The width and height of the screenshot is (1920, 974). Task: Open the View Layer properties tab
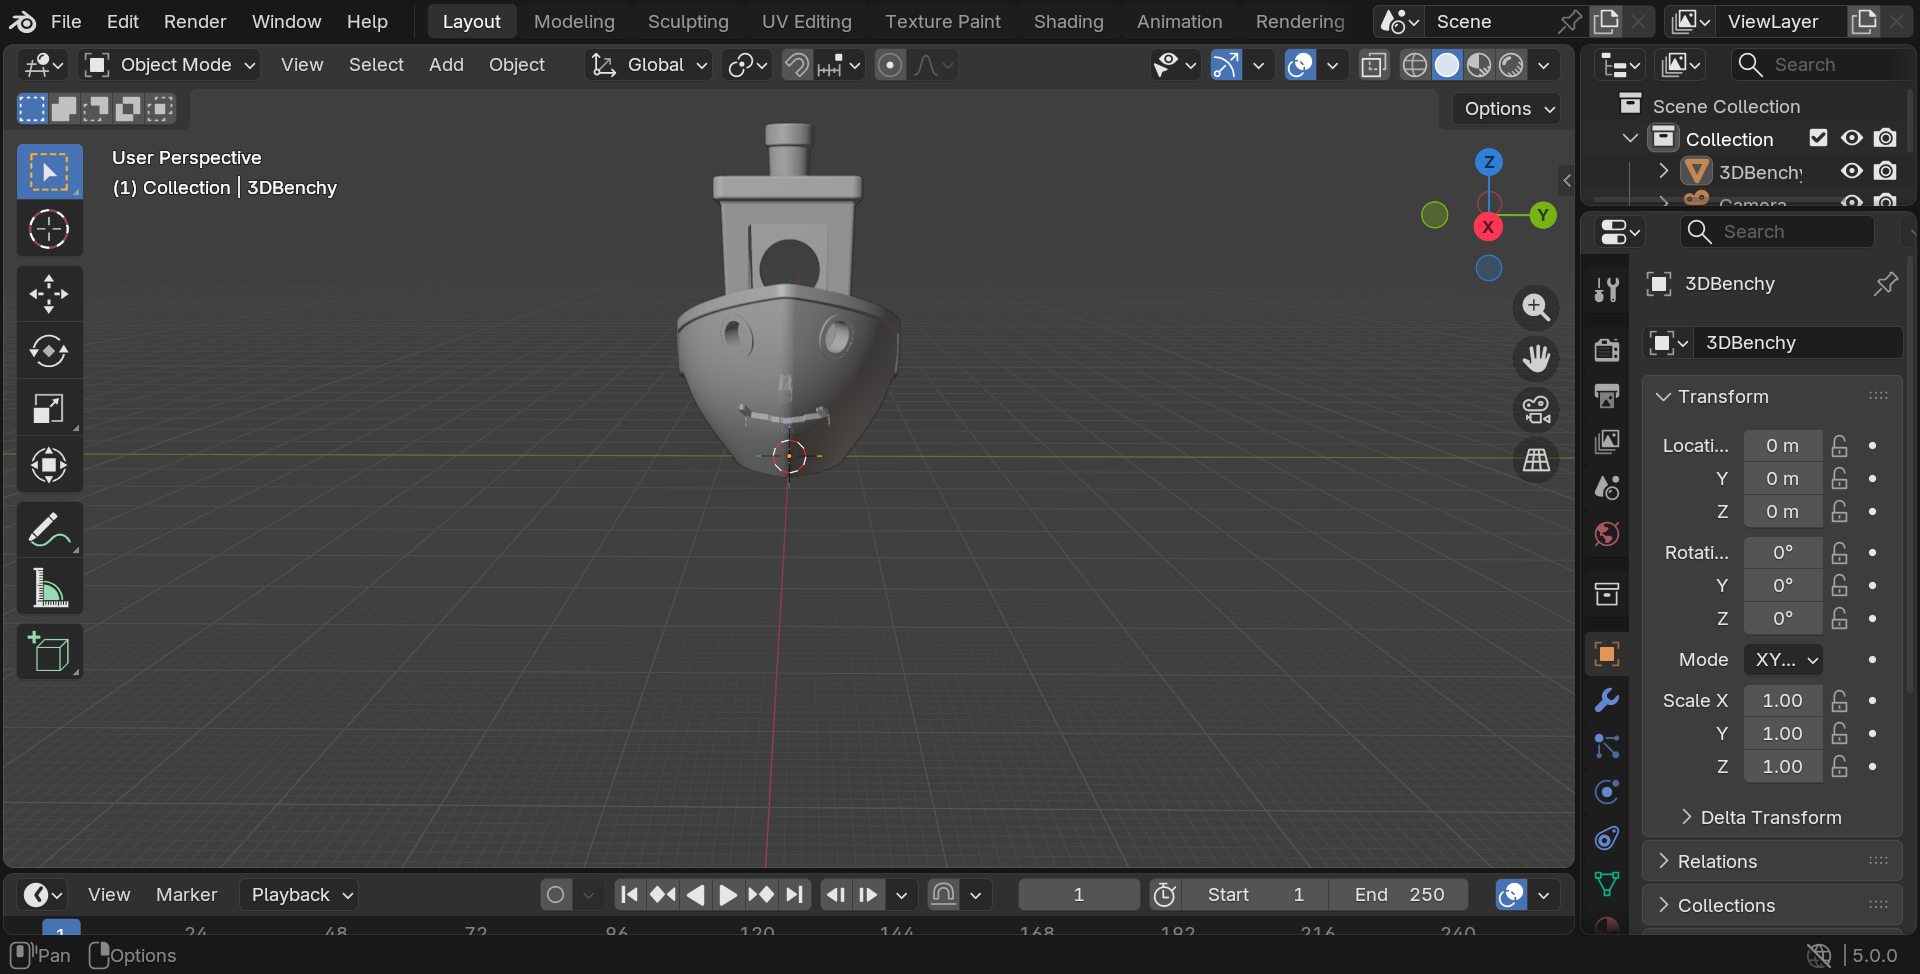(x=1607, y=442)
